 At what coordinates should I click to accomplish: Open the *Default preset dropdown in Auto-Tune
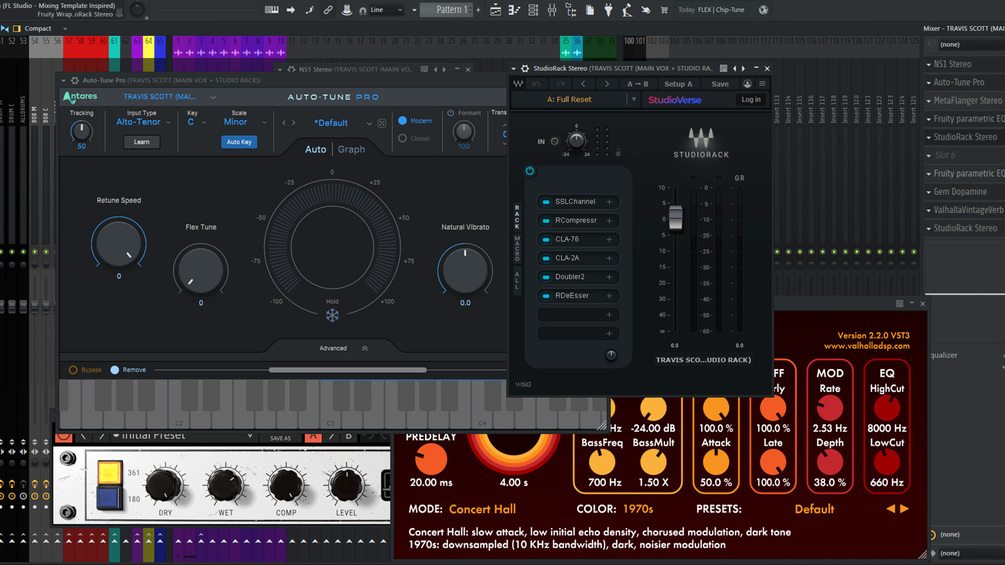pos(342,123)
